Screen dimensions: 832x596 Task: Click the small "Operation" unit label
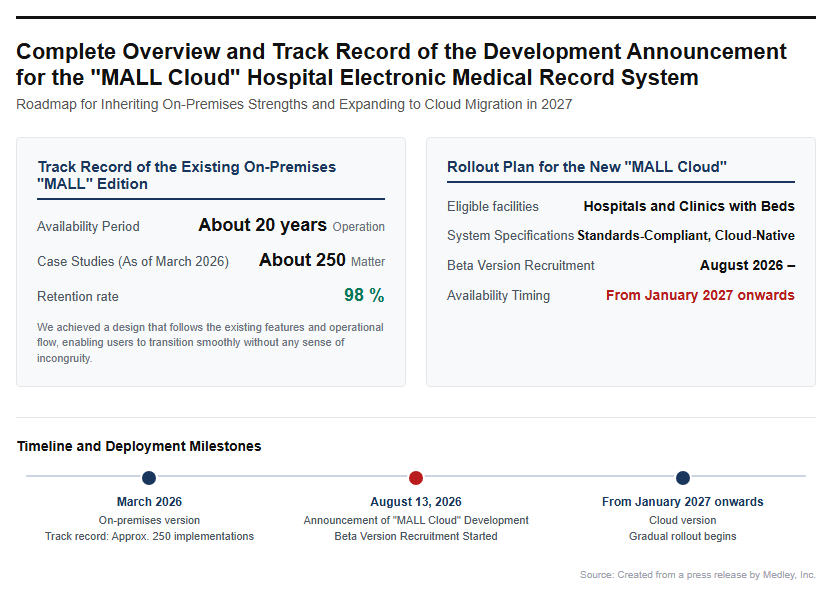coord(359,227)
